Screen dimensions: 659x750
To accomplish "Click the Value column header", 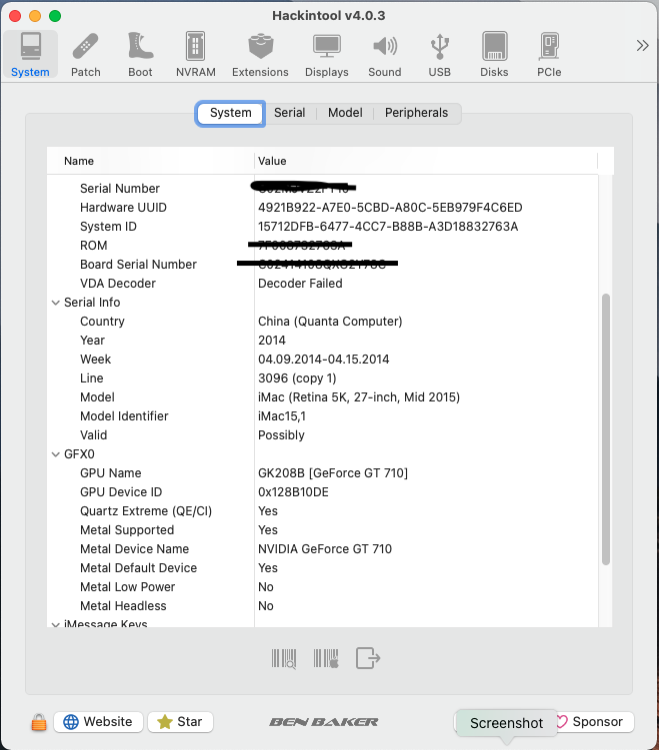I will click(426, 161).
